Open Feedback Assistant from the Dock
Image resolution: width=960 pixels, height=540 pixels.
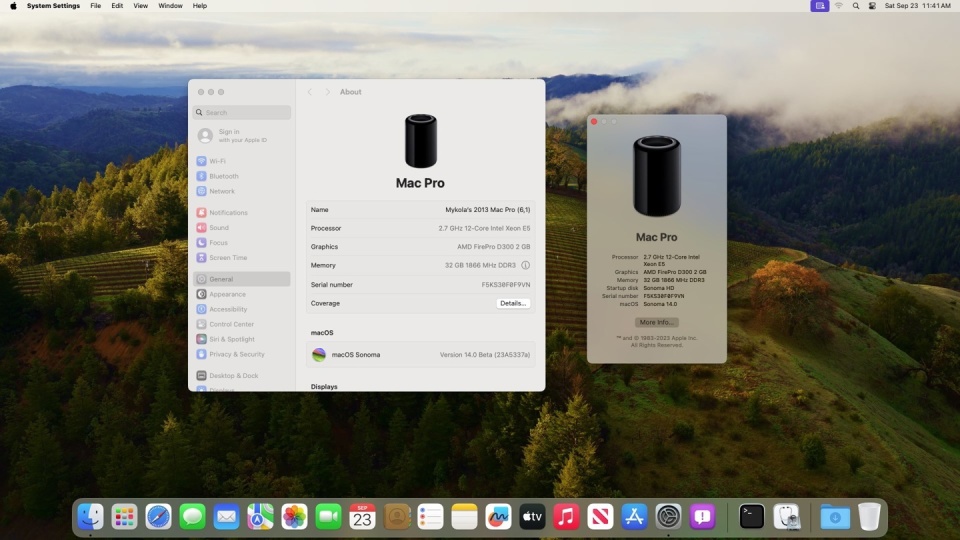point(702,517)
